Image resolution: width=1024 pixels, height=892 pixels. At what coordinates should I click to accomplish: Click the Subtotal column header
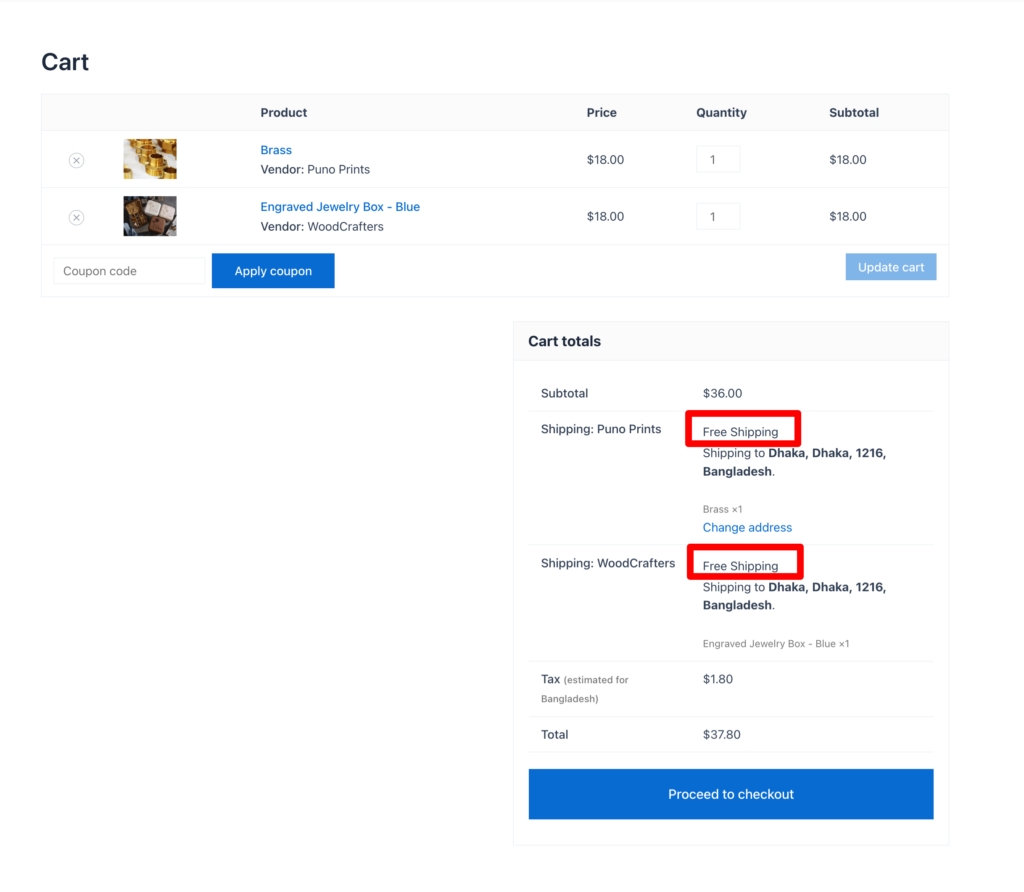853,112
